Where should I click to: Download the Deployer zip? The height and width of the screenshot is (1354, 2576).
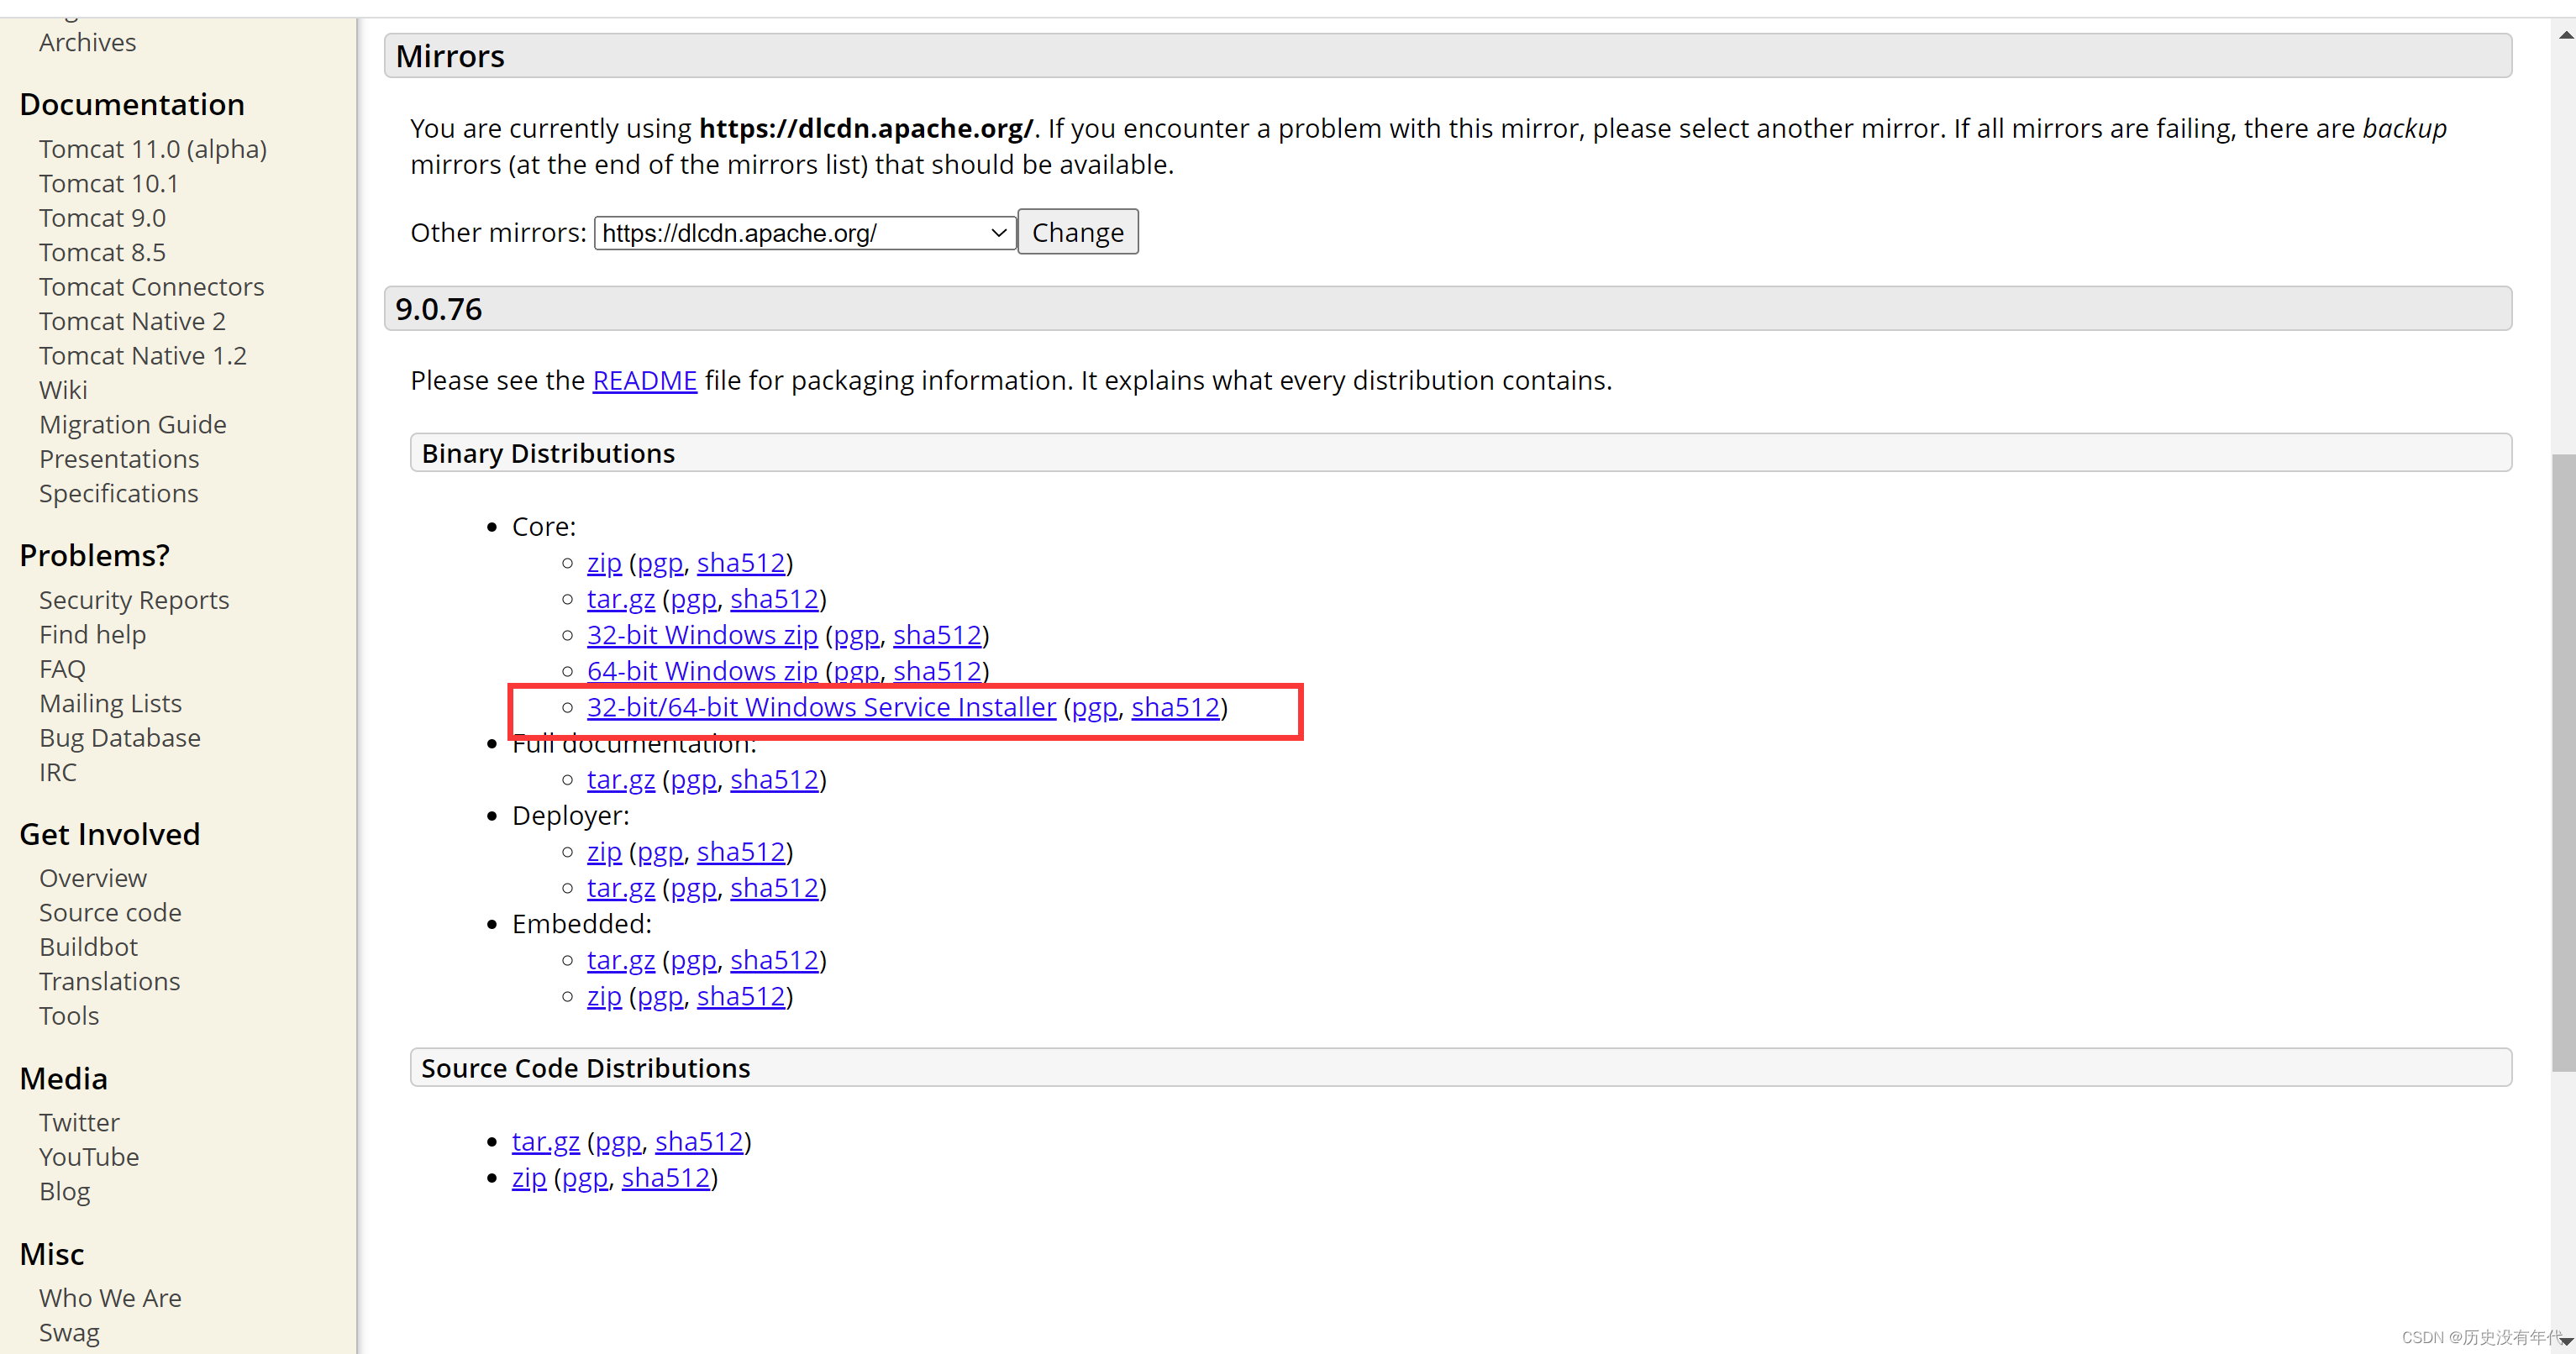(603, 852)
